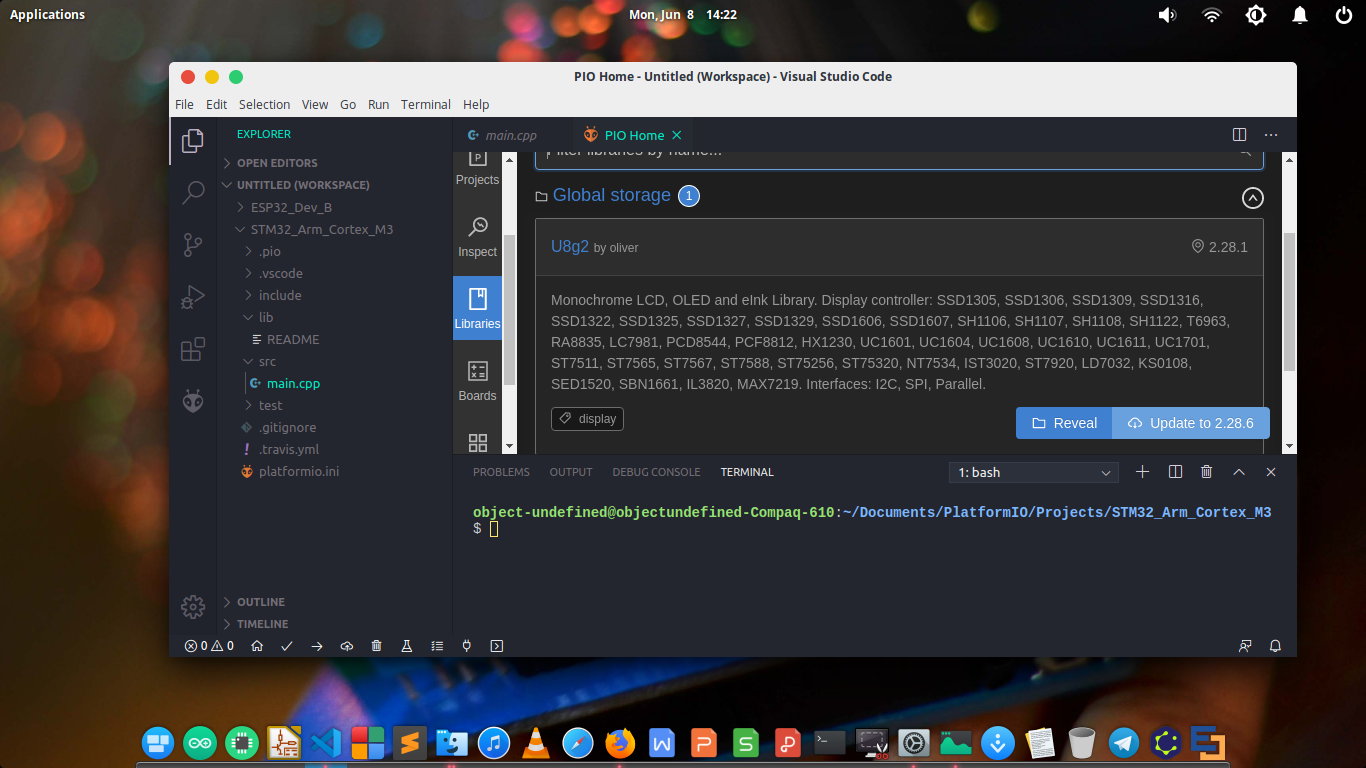Switch to the OUTPUT panel tab
Screen dimensions: 1366x768
(571, 472)
